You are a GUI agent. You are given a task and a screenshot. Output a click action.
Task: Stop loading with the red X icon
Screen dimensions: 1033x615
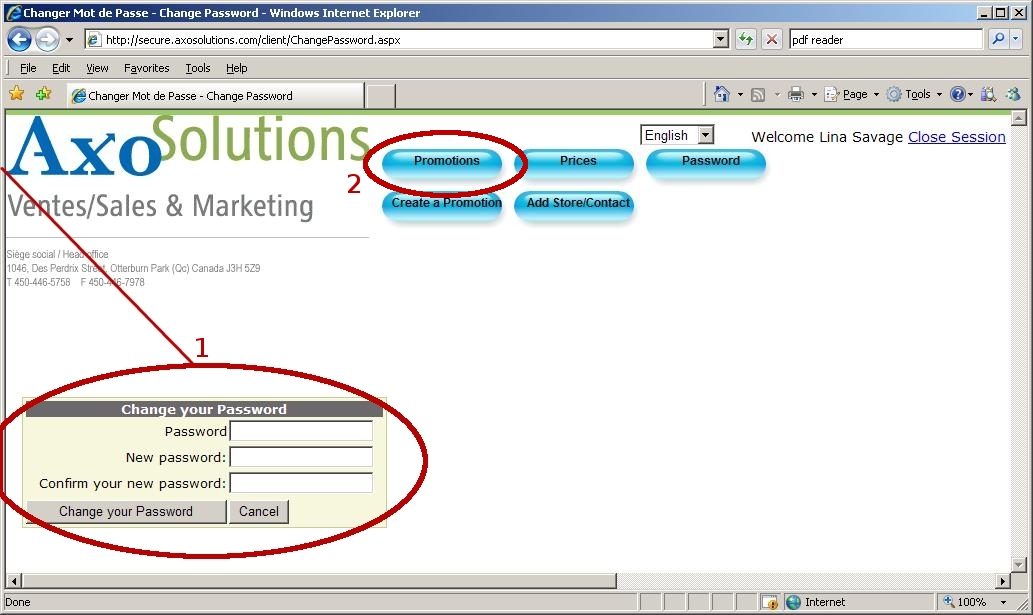click(771, 40)
